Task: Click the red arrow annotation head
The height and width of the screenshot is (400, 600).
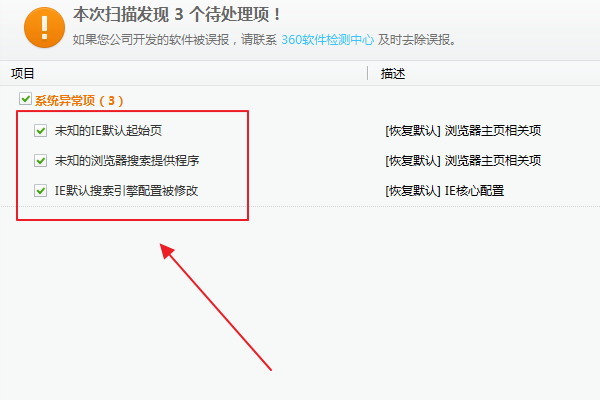Action: pyautogui.click(x=168, y=251)
